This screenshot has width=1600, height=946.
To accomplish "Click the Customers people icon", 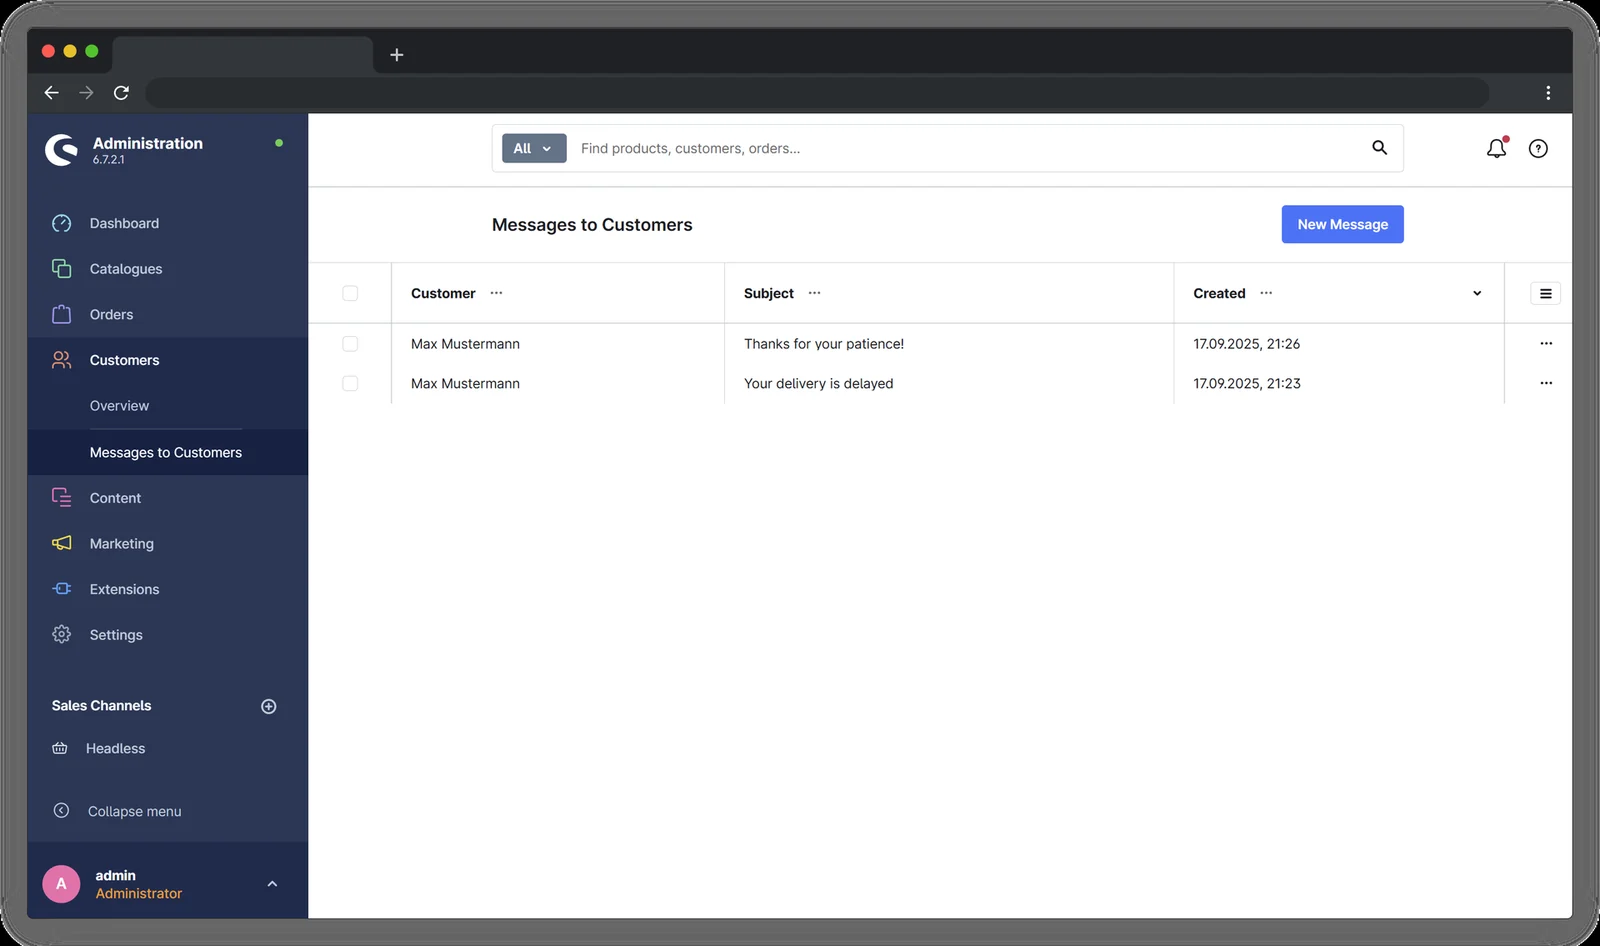I will 61,360.
